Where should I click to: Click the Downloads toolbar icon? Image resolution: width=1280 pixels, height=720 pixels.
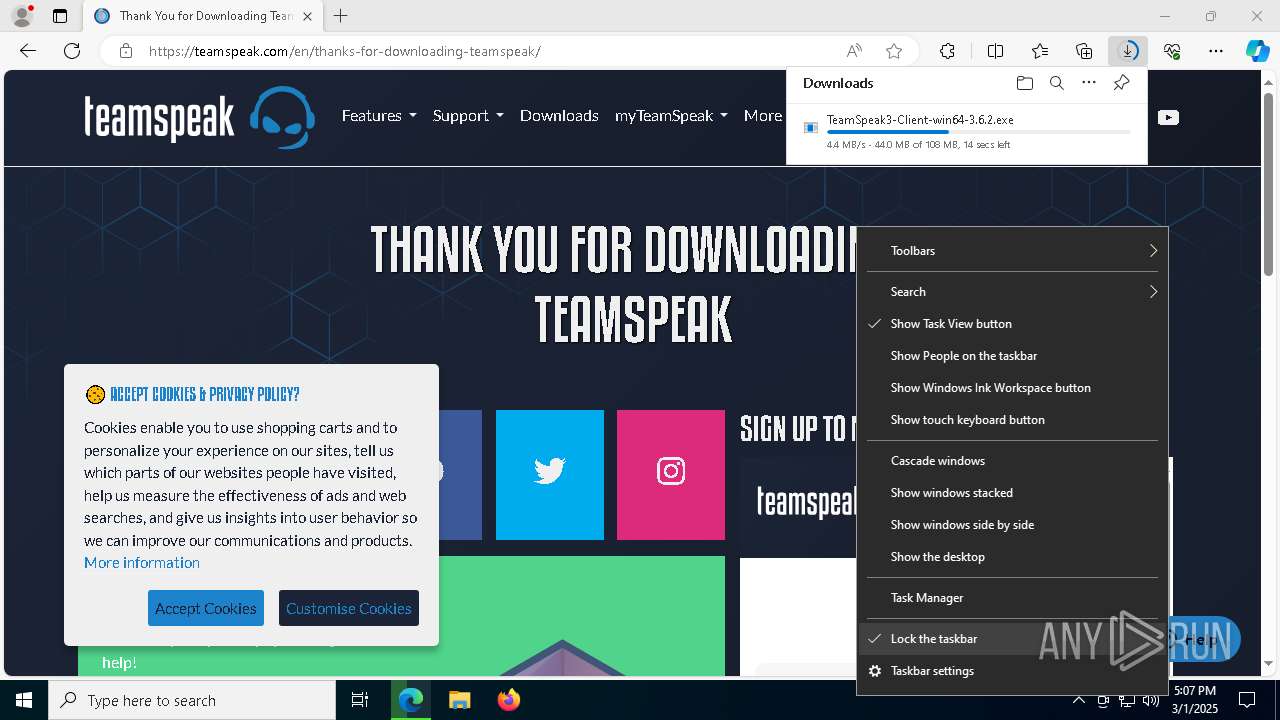click(1128, 51)
